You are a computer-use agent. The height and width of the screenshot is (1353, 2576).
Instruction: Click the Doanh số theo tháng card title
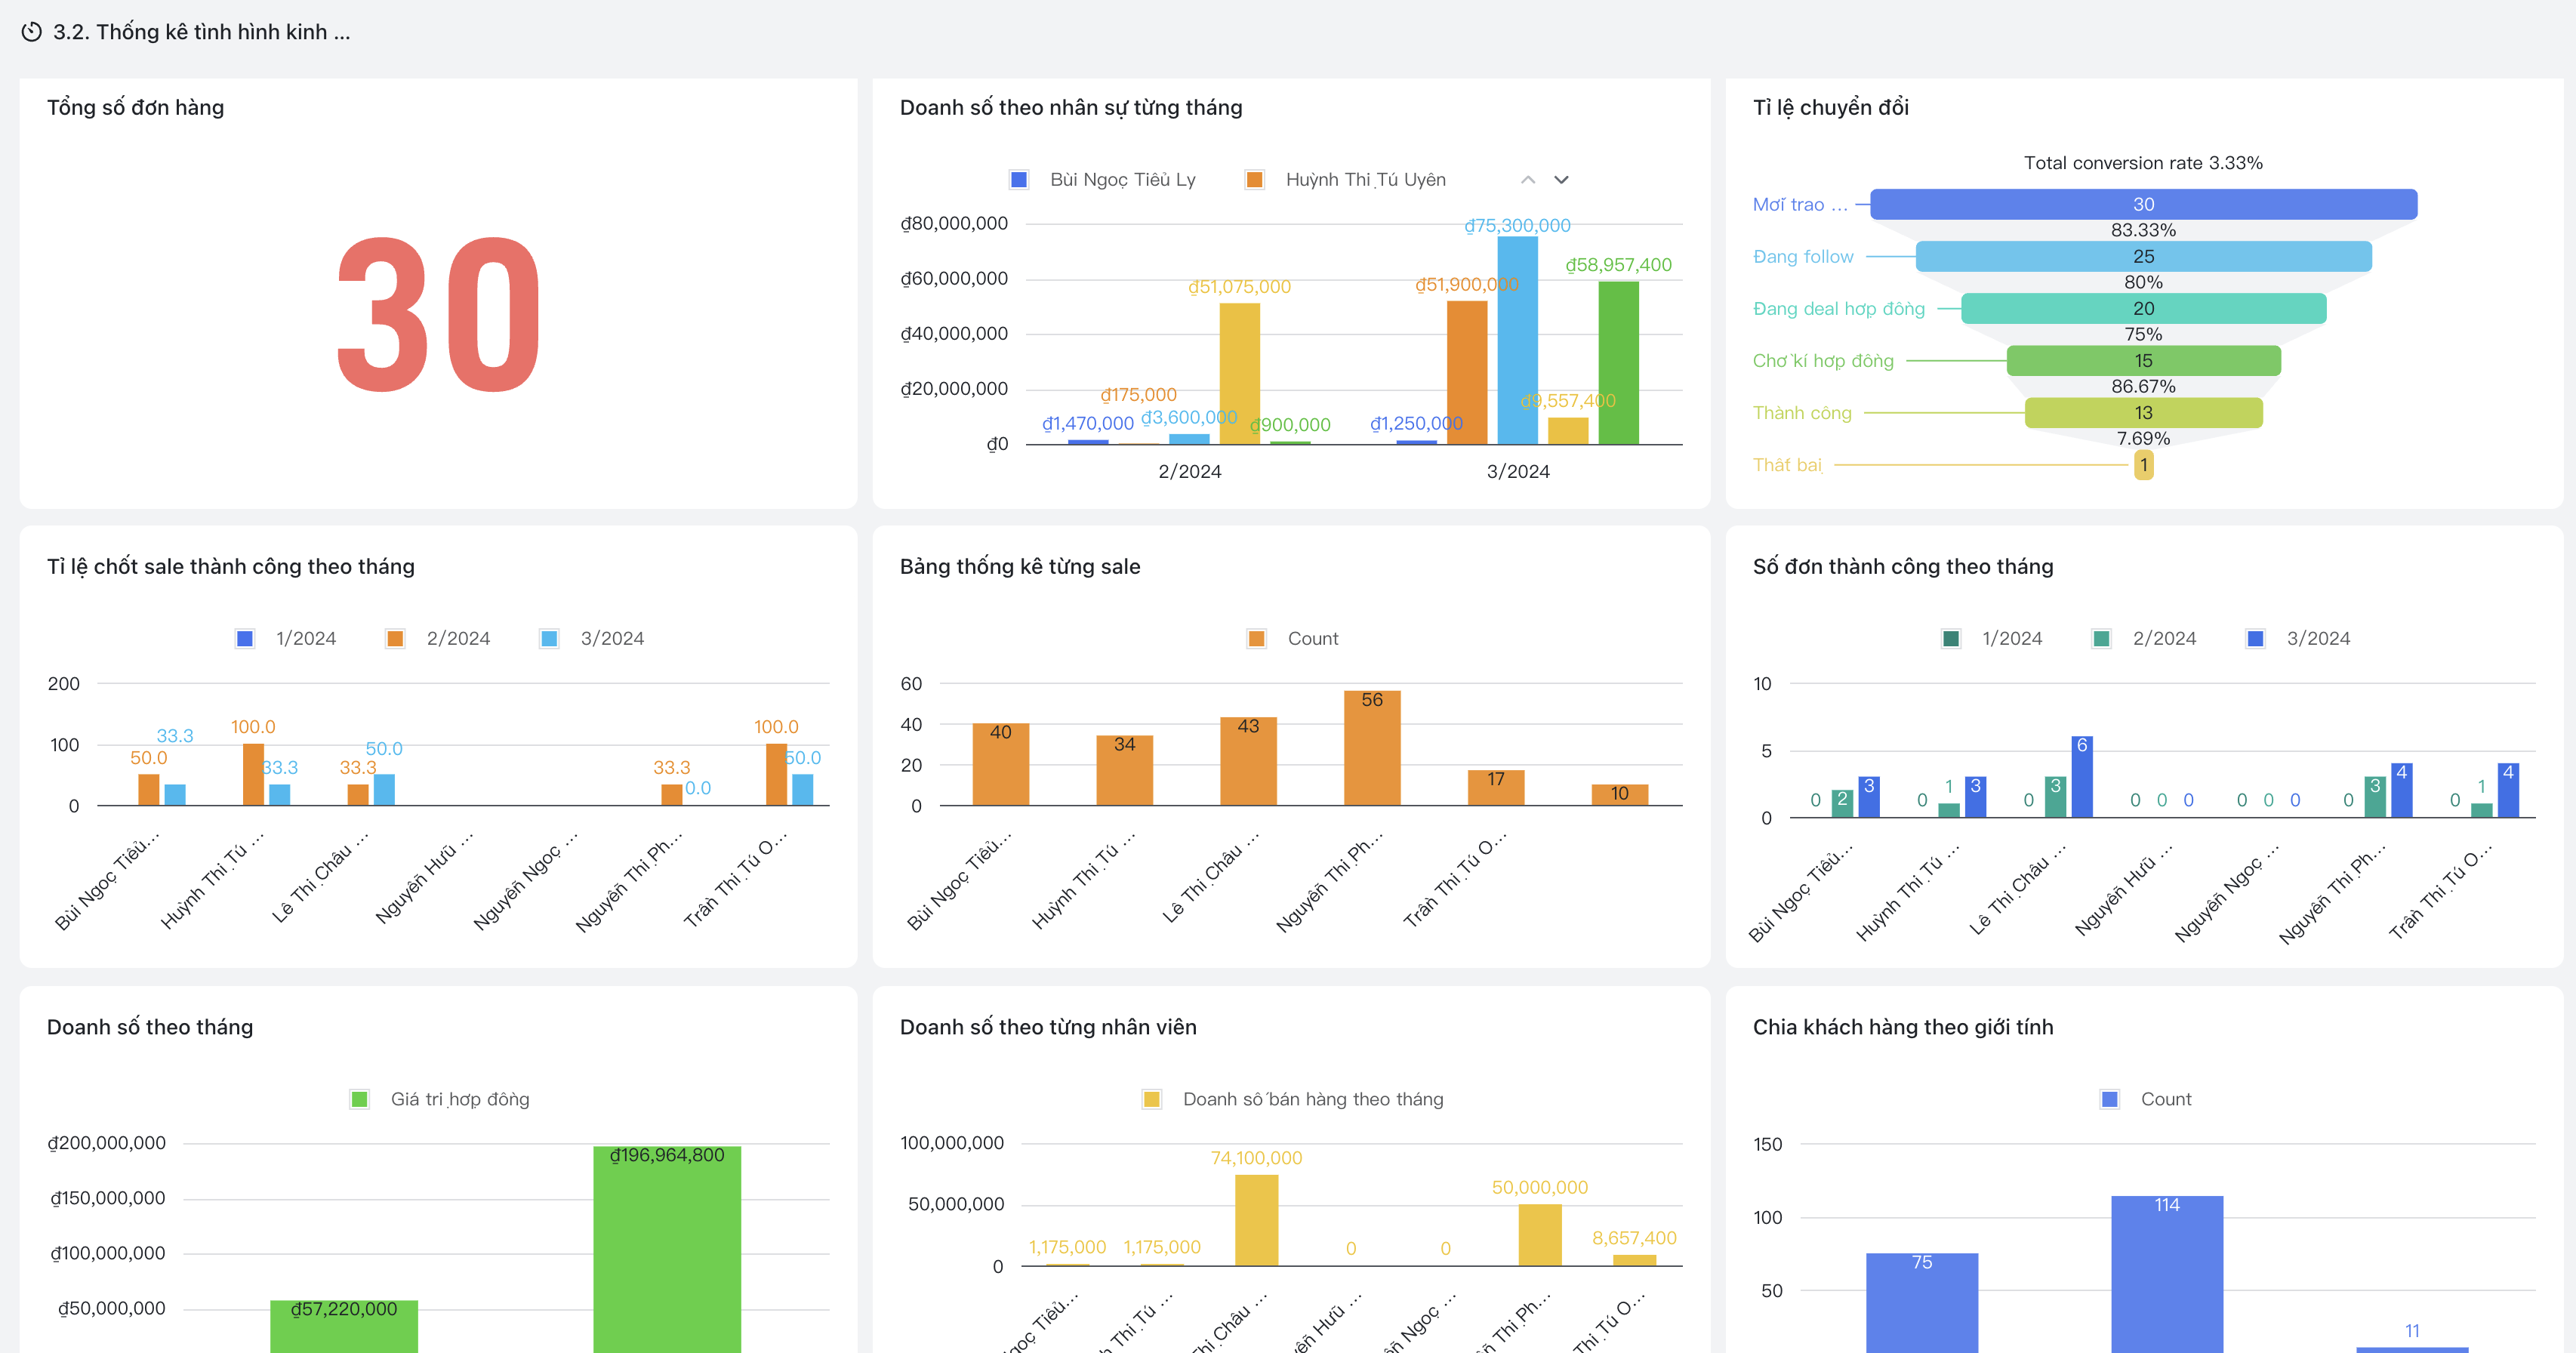150,1027
